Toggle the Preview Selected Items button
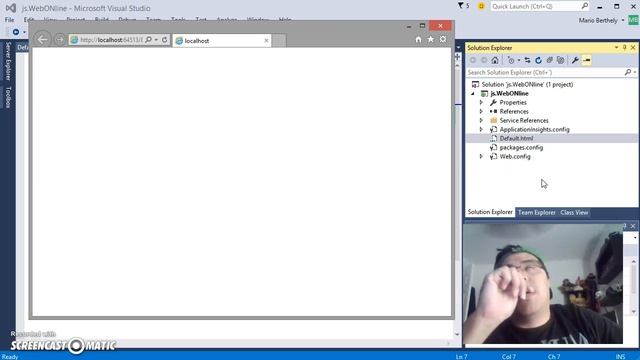 pyautogui.click(x=587, y=60)
